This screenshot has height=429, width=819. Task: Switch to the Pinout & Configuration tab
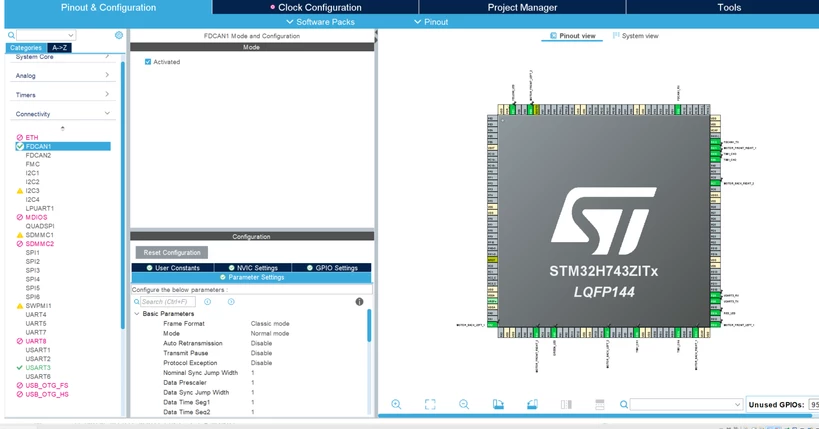pos(108,7)
